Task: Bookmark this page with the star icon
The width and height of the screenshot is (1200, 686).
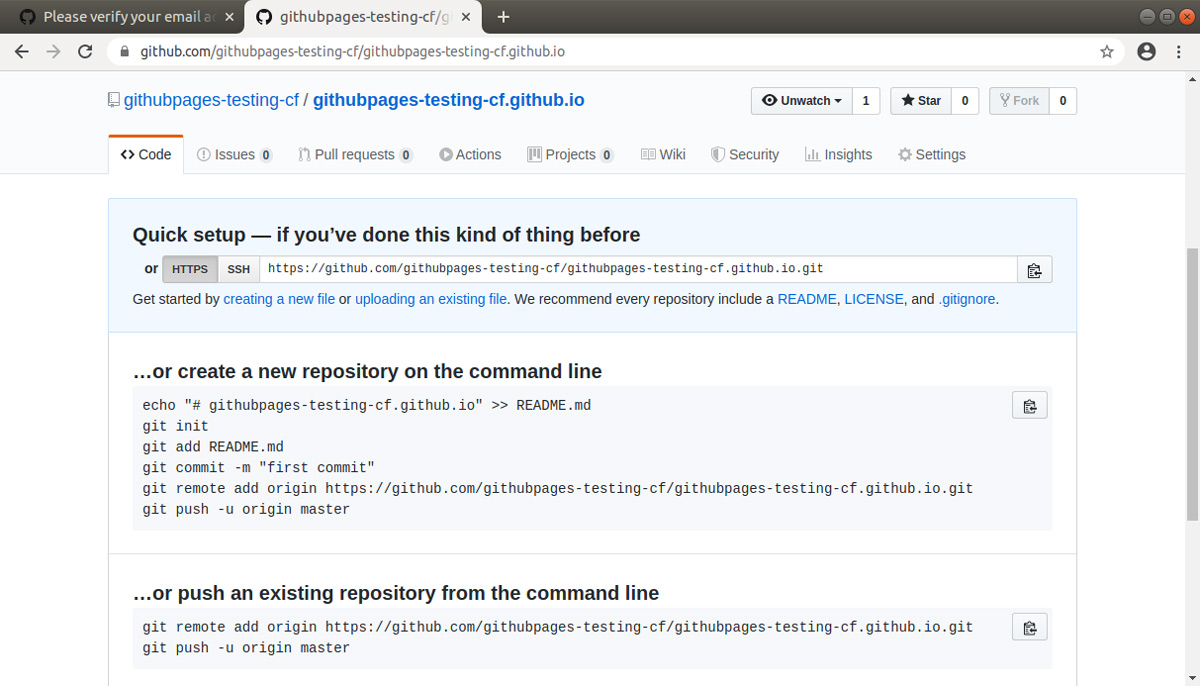Action: (x=1107, y=49)
